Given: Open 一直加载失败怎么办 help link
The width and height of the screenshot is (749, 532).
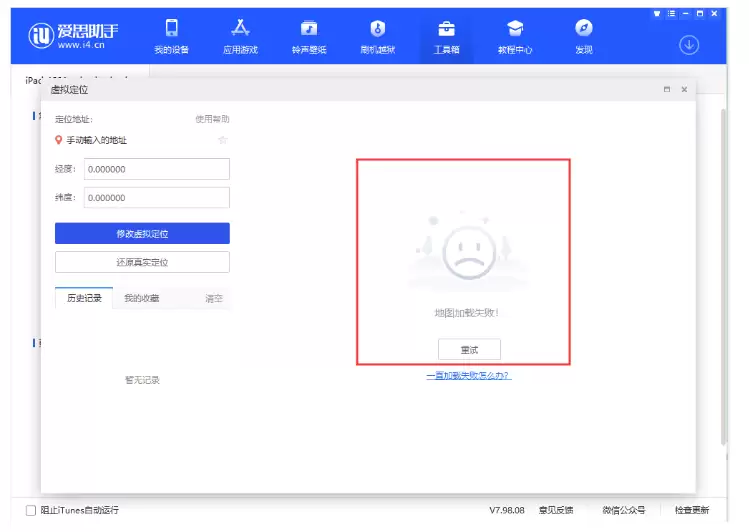Looking at the screenshot, I should click(469, 375).
